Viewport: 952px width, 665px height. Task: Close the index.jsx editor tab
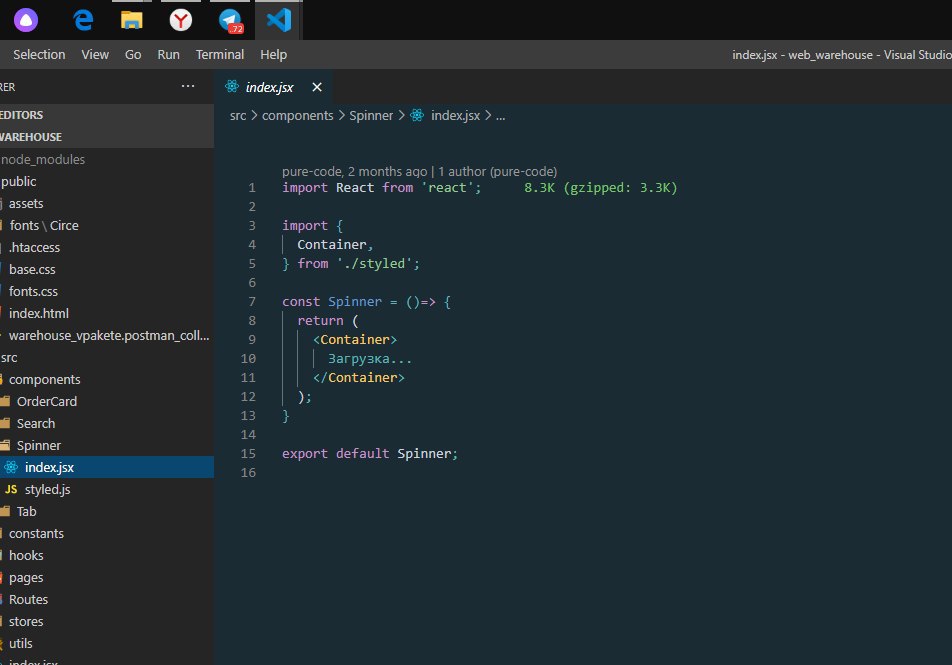click(317, 87)
